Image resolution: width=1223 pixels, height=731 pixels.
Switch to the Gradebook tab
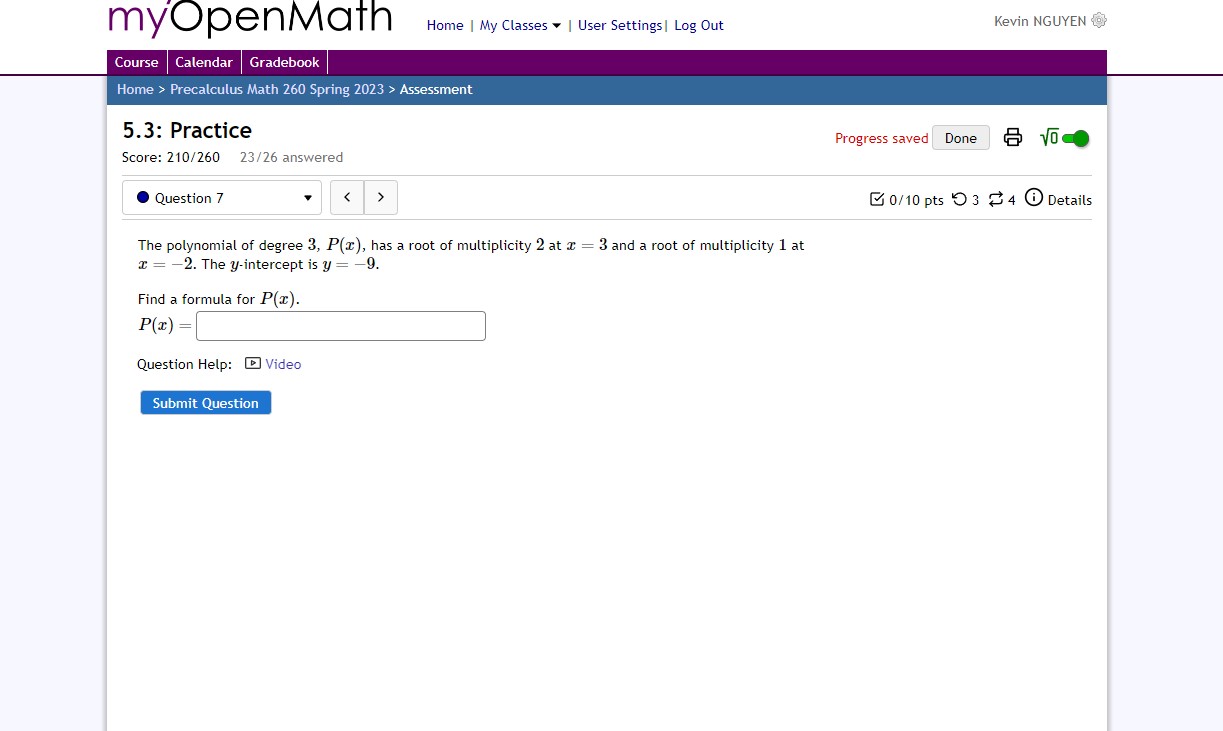[284, 61]
